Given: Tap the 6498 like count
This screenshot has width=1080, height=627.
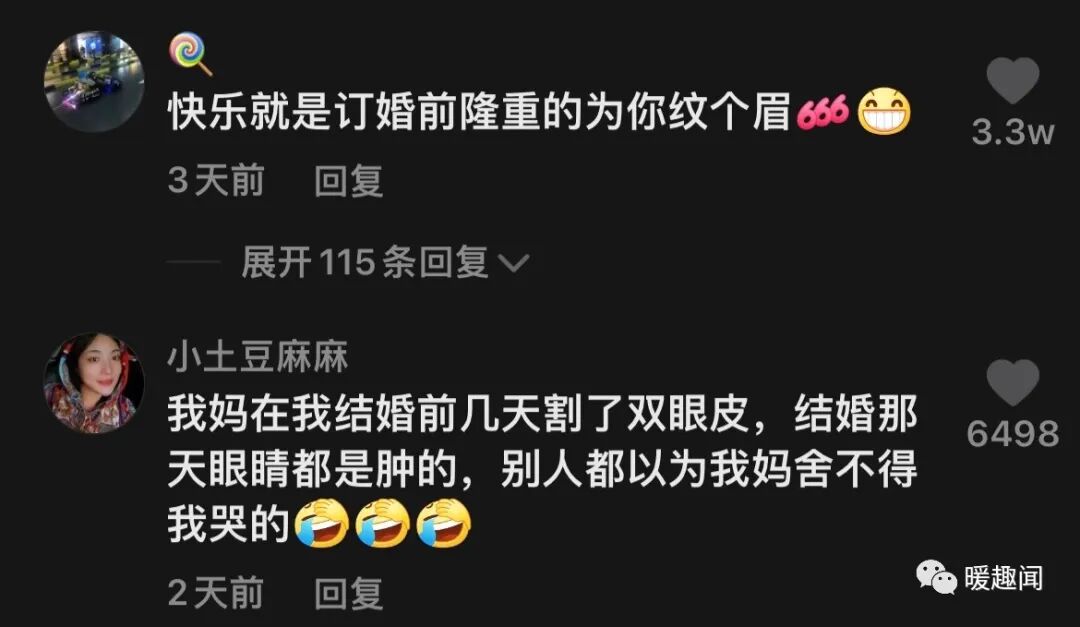Looking at the screenshot, I should click(1012, 433).
